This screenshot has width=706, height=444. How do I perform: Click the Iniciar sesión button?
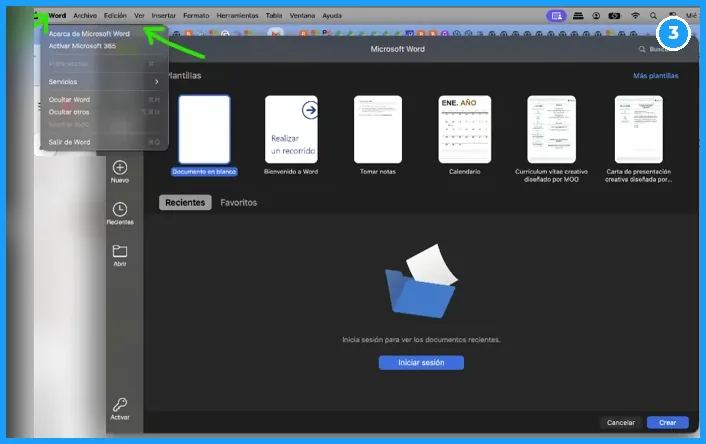click(x=421, y=362)
